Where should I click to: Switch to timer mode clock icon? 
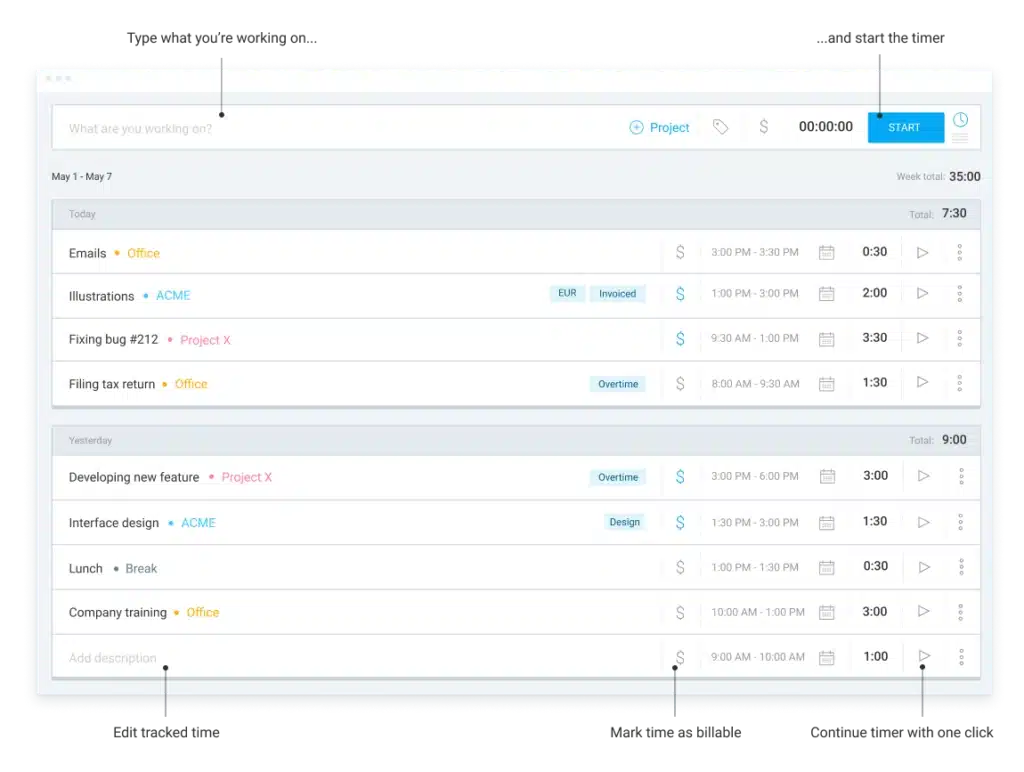pyautogui.click(x=960, y=120)
